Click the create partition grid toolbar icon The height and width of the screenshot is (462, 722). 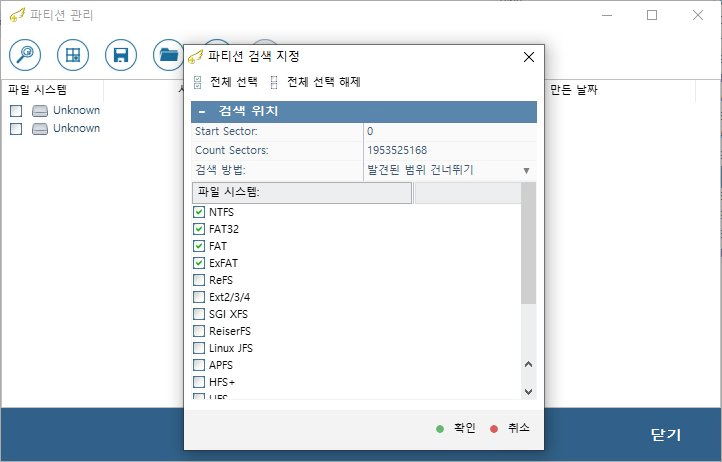click(73, 55)
